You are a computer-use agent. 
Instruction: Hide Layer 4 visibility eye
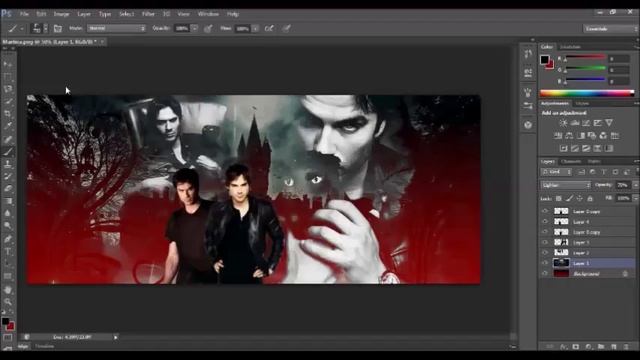pyautogui.click(x=544, y=222)
